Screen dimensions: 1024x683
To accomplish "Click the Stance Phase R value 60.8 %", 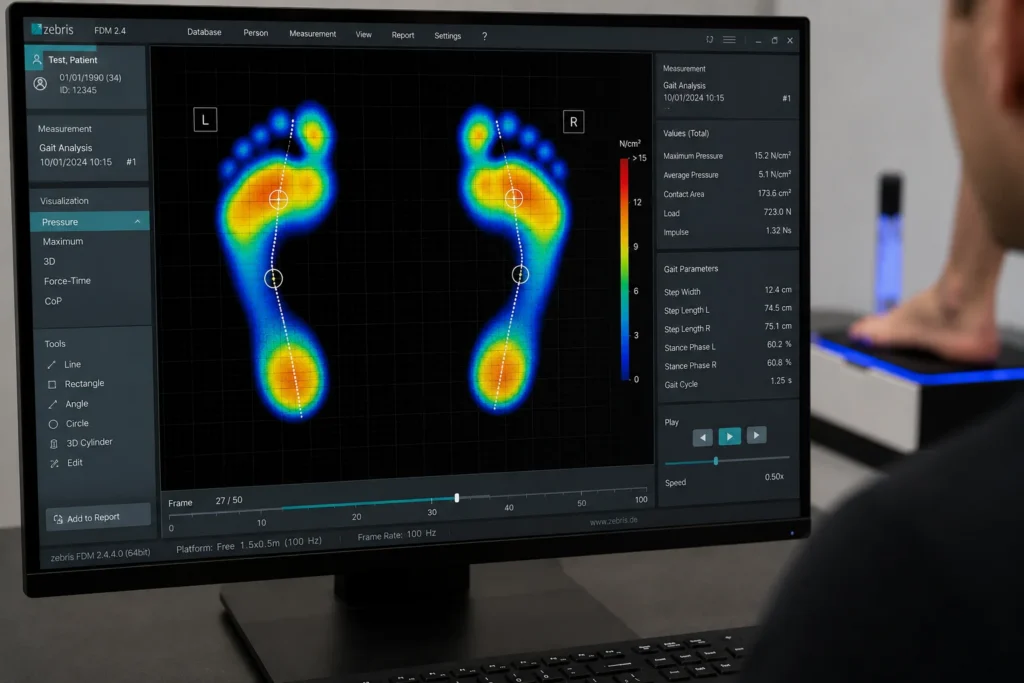I will 779,362.
